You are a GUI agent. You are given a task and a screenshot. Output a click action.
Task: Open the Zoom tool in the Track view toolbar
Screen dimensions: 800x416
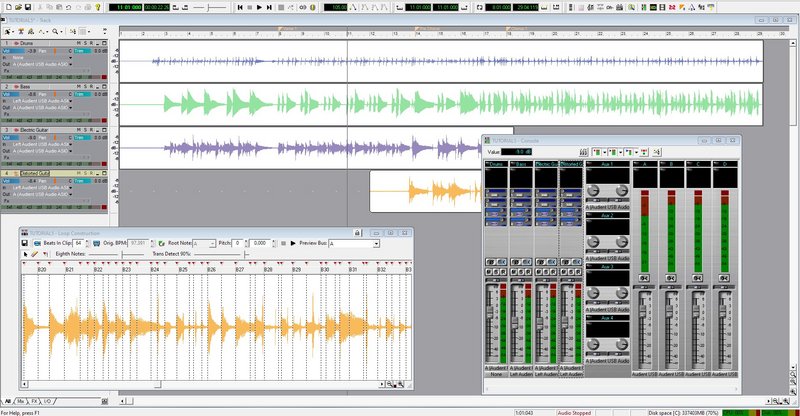click(55, 32)
